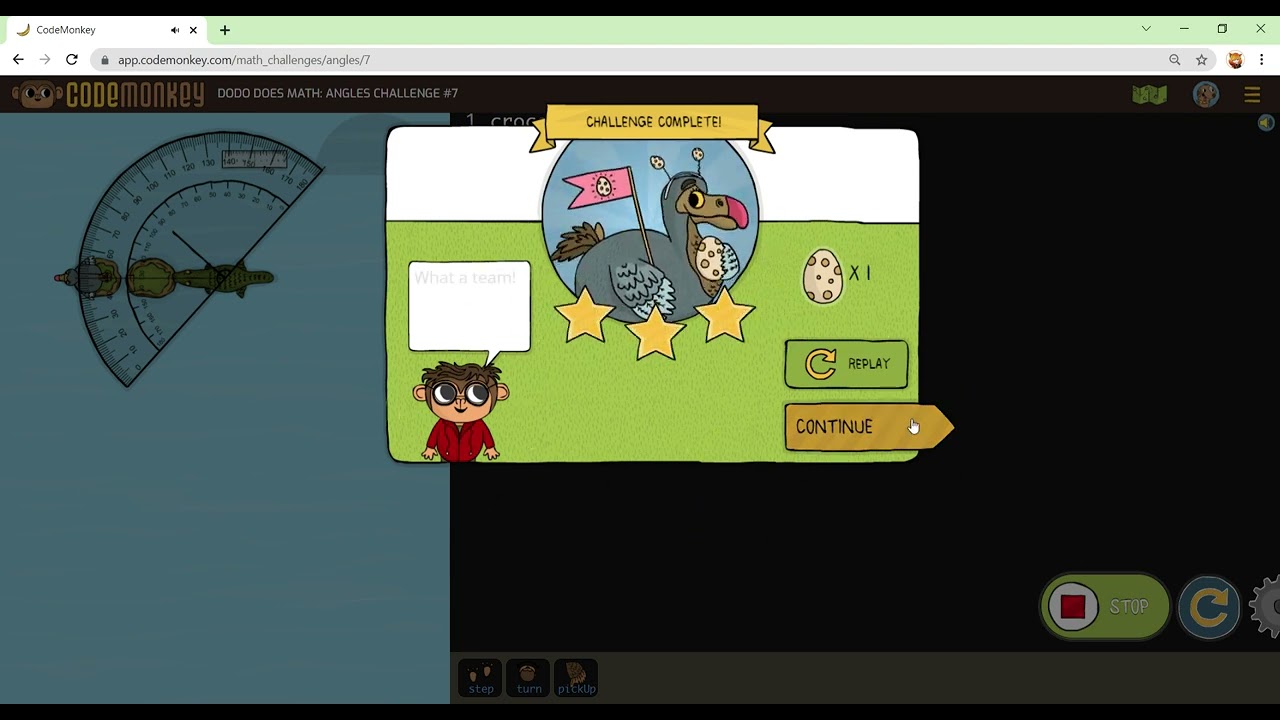The image size is (1280, 720).
Task: Click the CodeMonkey logo
Action: (108, 95)
